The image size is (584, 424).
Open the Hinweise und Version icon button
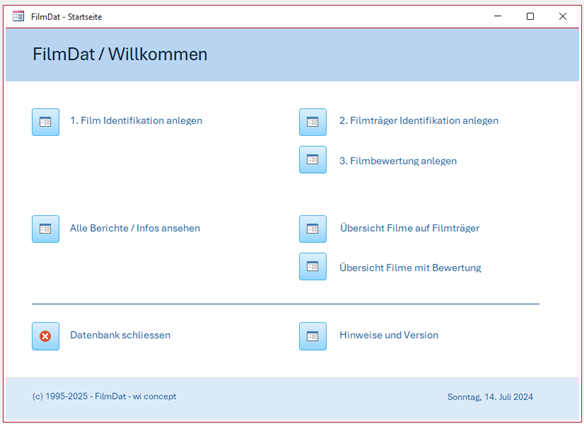point(313,336)
